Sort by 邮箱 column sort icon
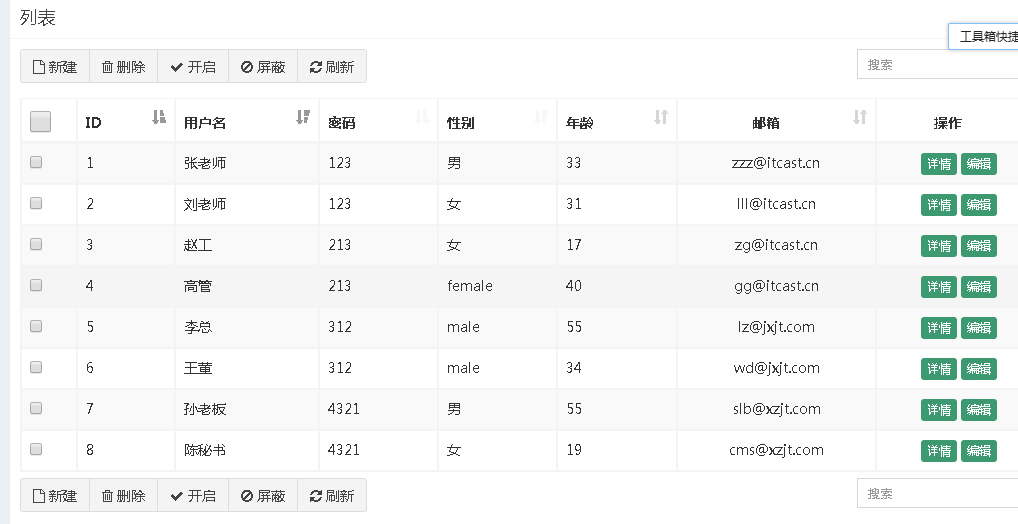Image resolution: width=1018 pixels, height=524 pixels. tap(860, 117)
